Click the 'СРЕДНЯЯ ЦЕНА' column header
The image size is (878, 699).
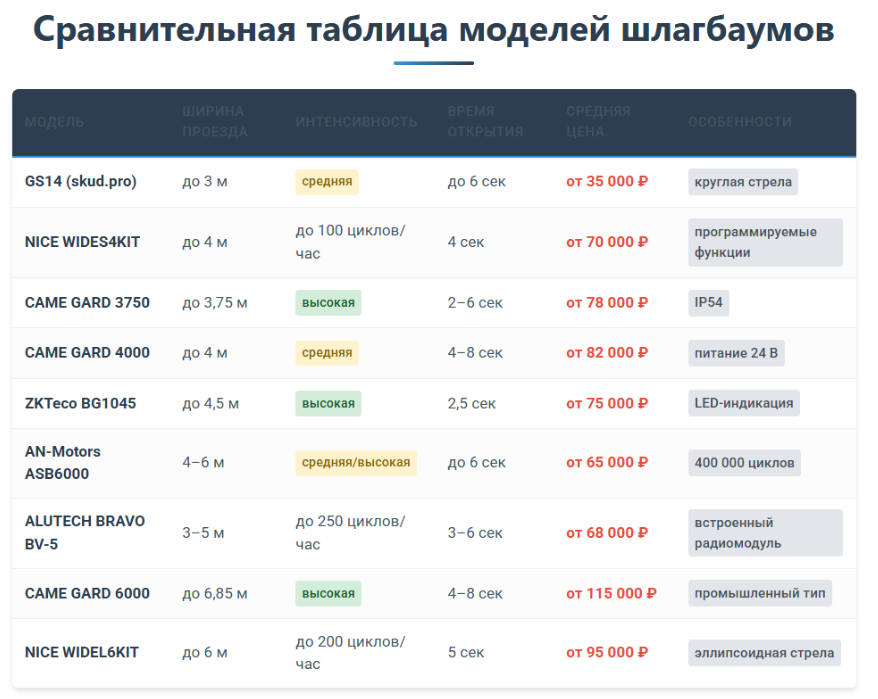[x=598, y=122]
